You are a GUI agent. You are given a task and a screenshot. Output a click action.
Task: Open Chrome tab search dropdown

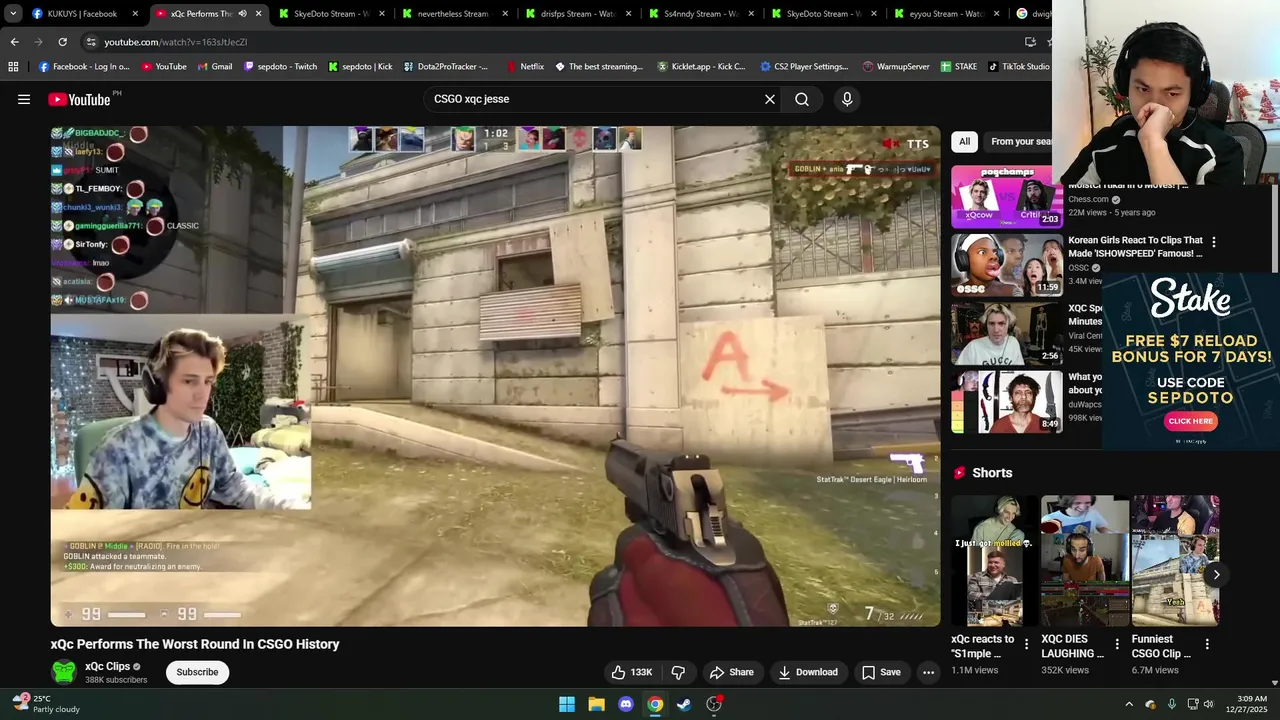(x=13, y=14)
